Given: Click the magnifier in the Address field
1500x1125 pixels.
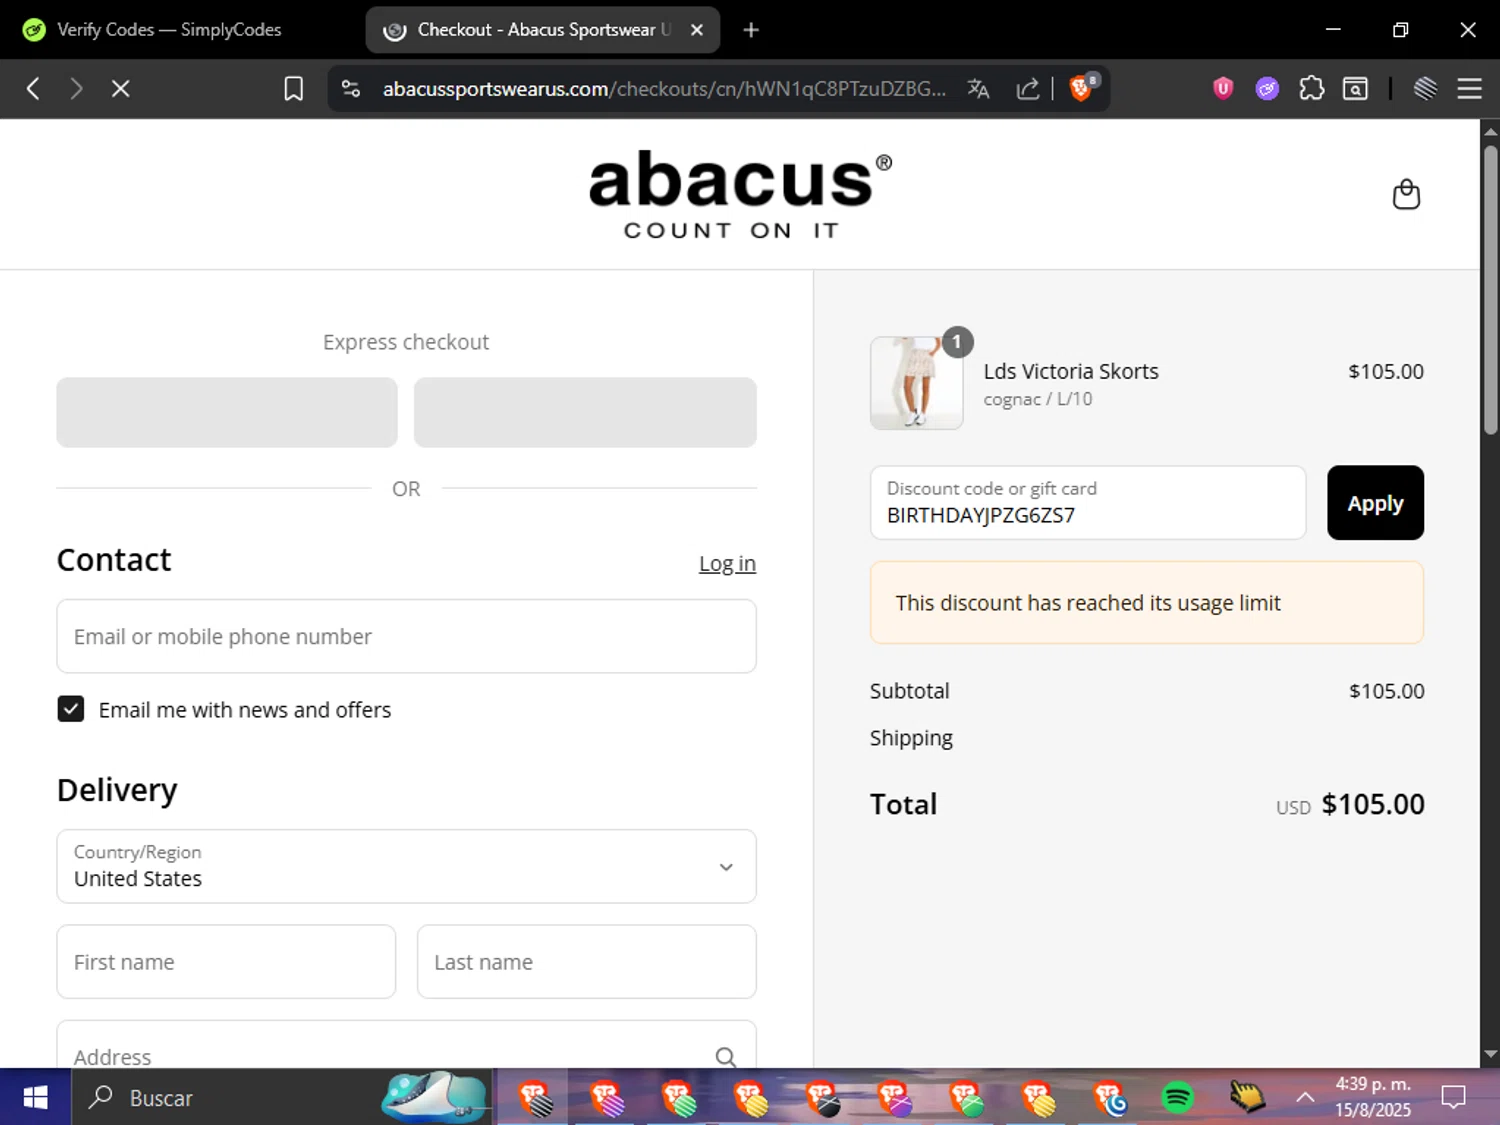Looking at the screenshot, I should click(726, 1056).
